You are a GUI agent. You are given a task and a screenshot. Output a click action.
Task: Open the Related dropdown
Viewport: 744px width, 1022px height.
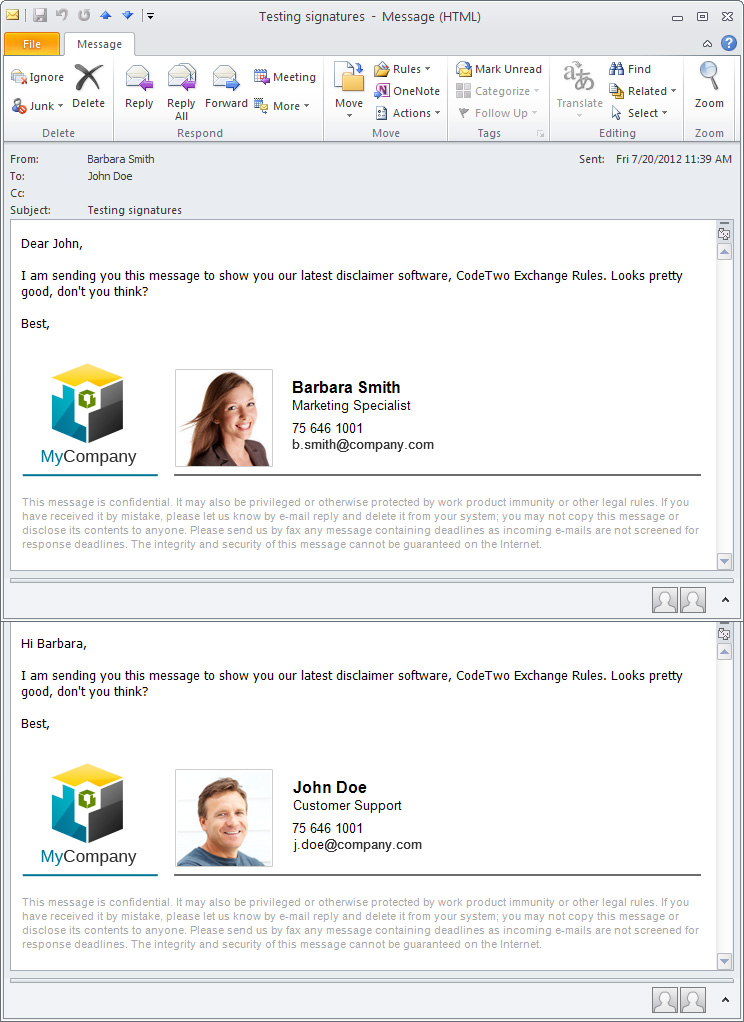coord(643,91)
